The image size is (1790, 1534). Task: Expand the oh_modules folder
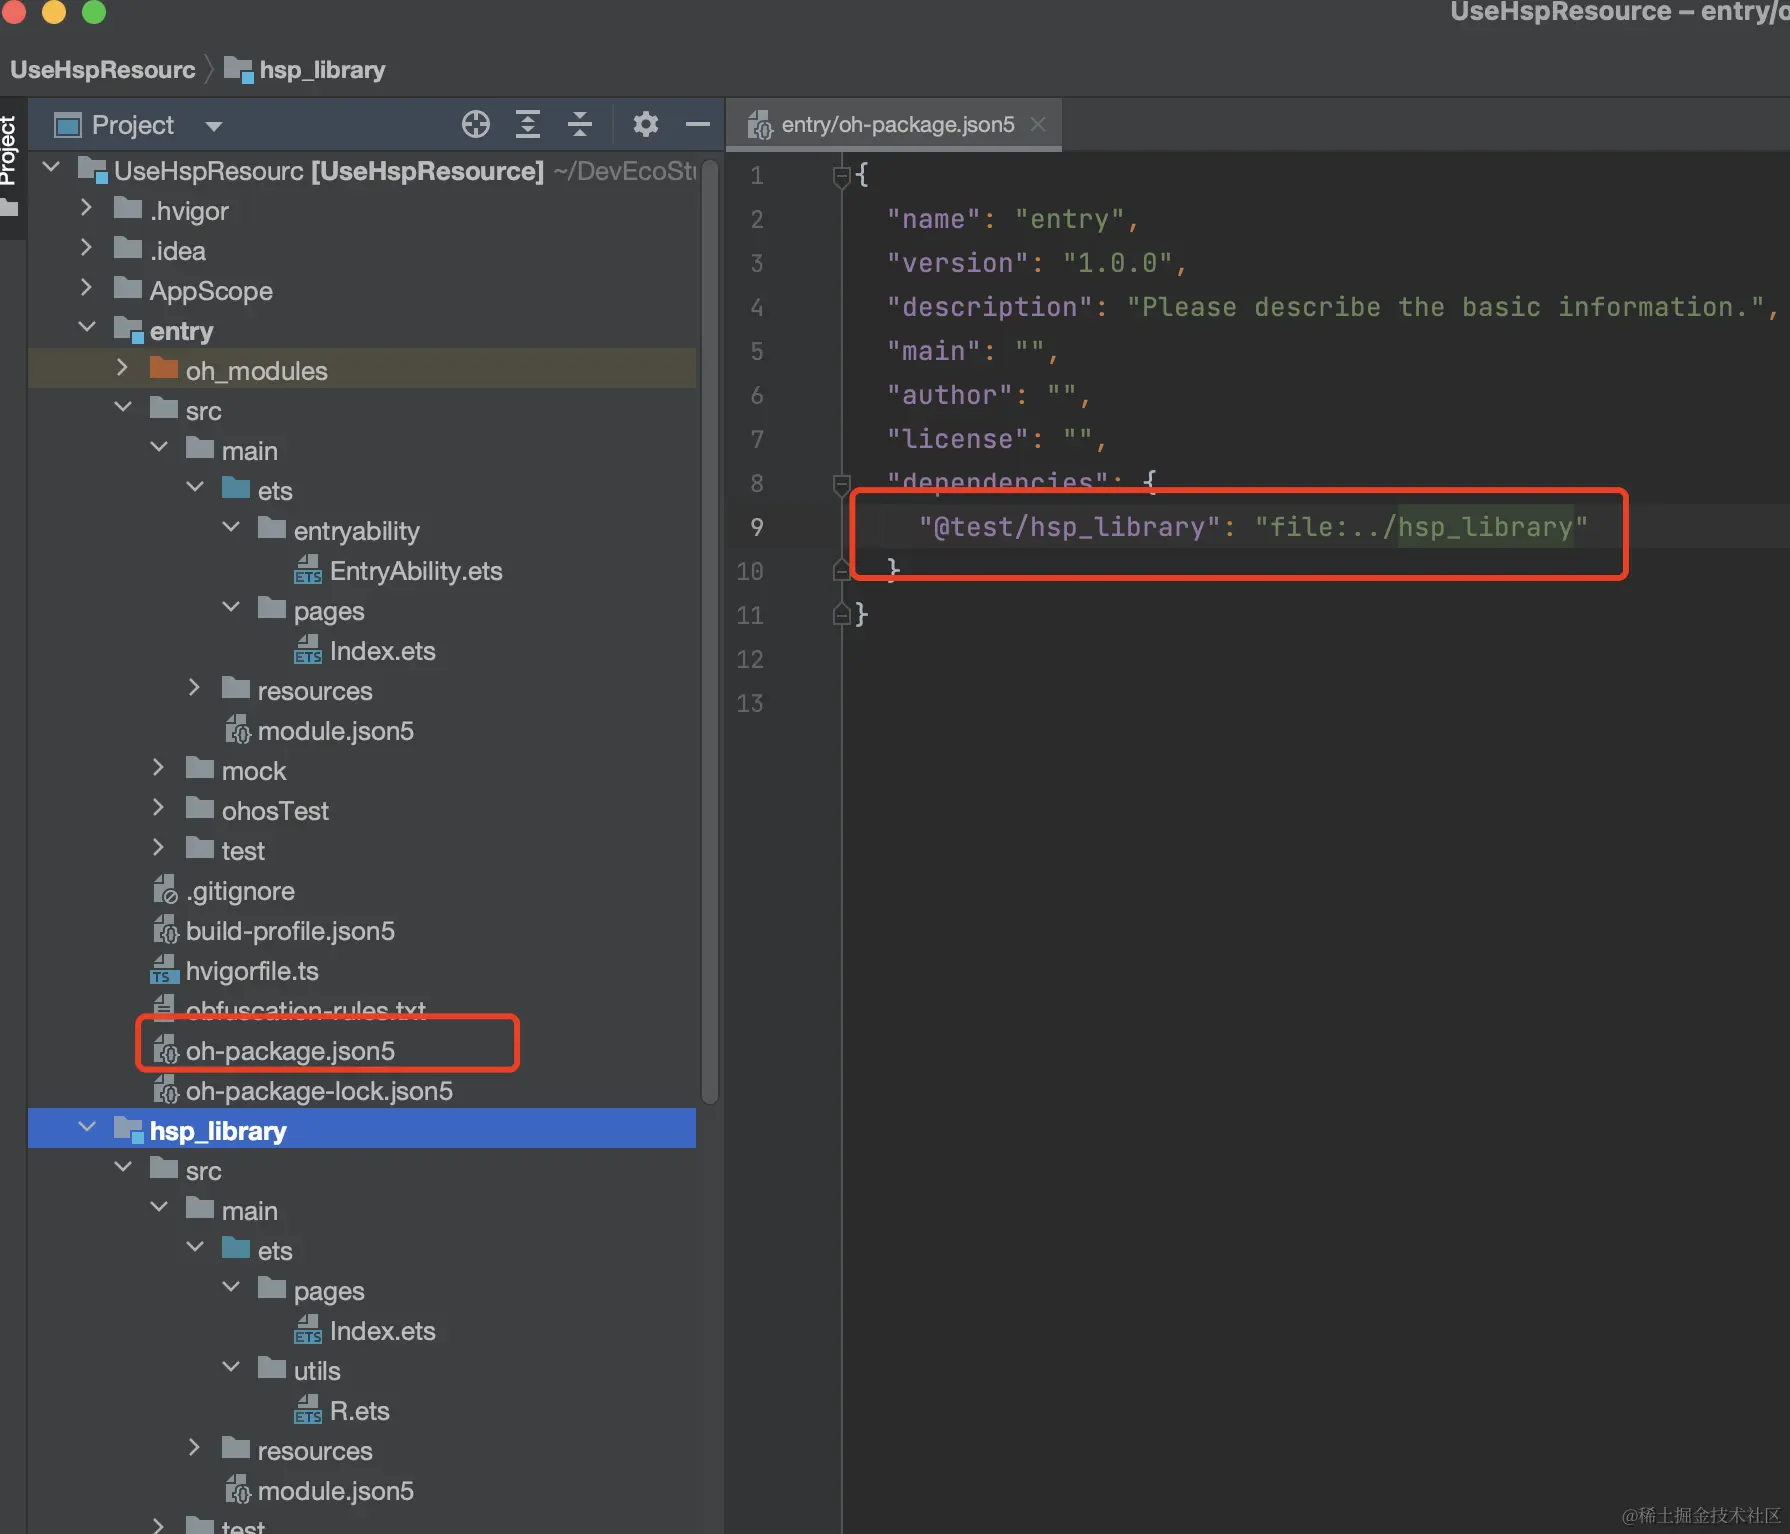click(x=123, y=368)
